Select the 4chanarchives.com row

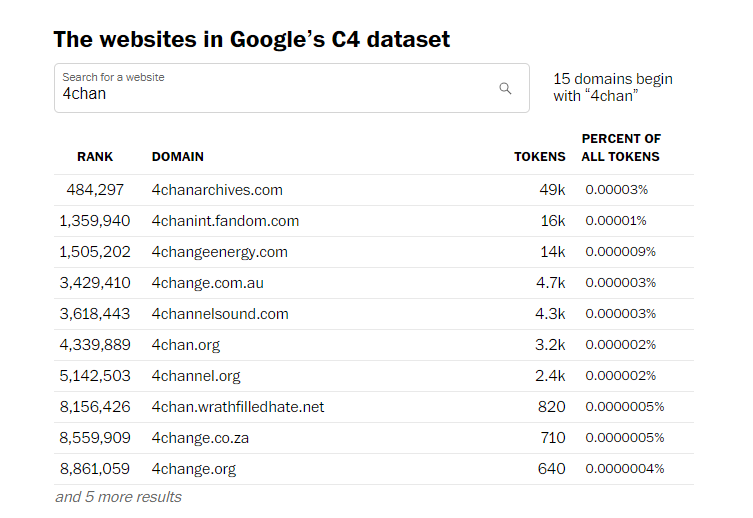217,190
